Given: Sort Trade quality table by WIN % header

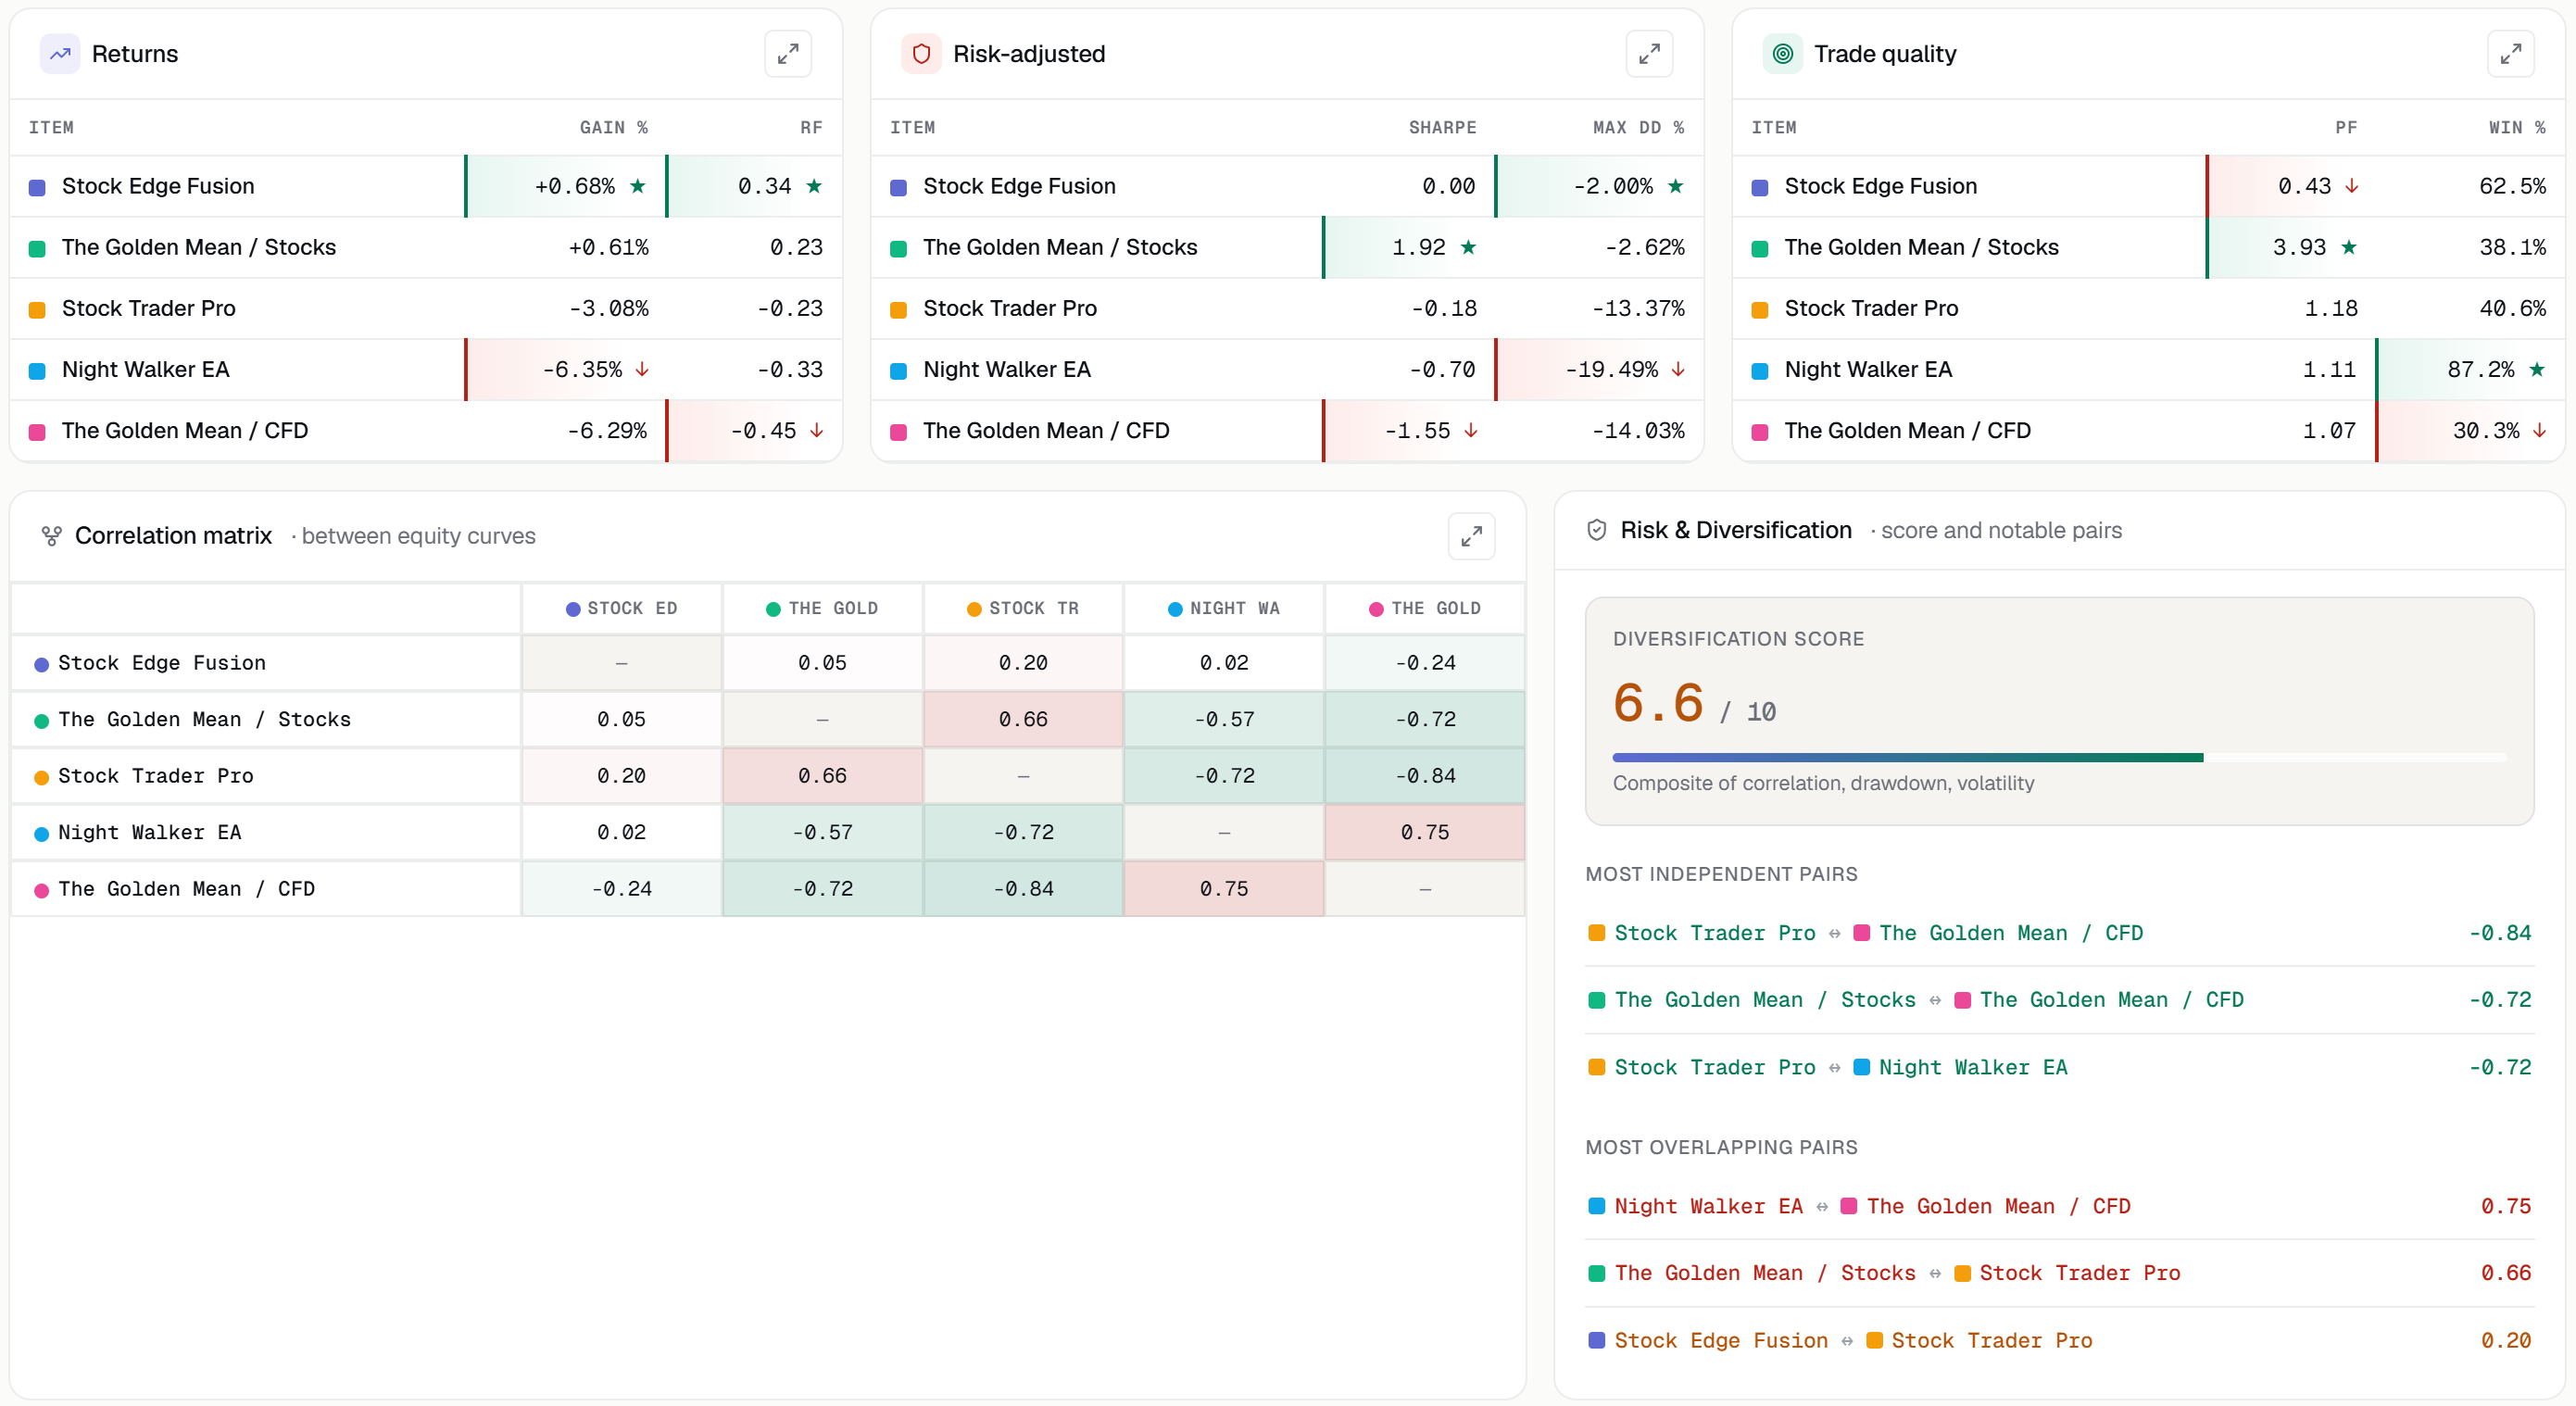Looking at the screenshot, I should tap(2517, 127).
